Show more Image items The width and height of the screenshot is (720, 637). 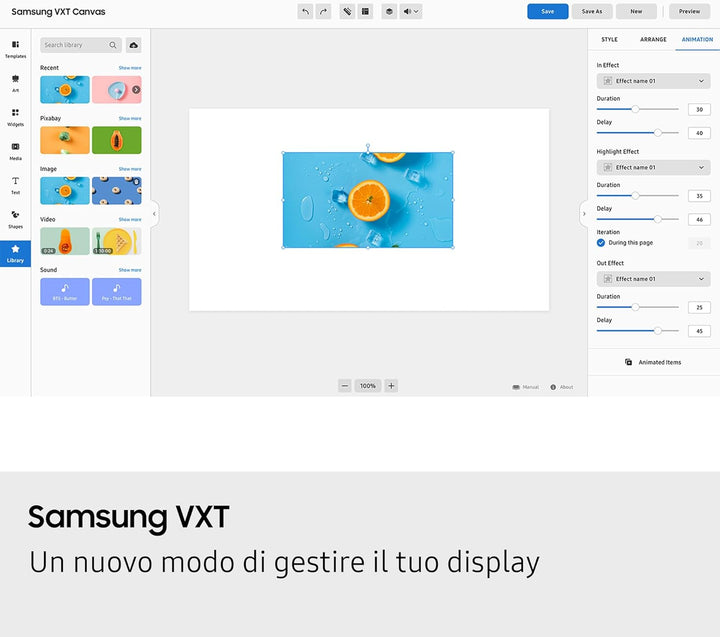pos(130,169)
